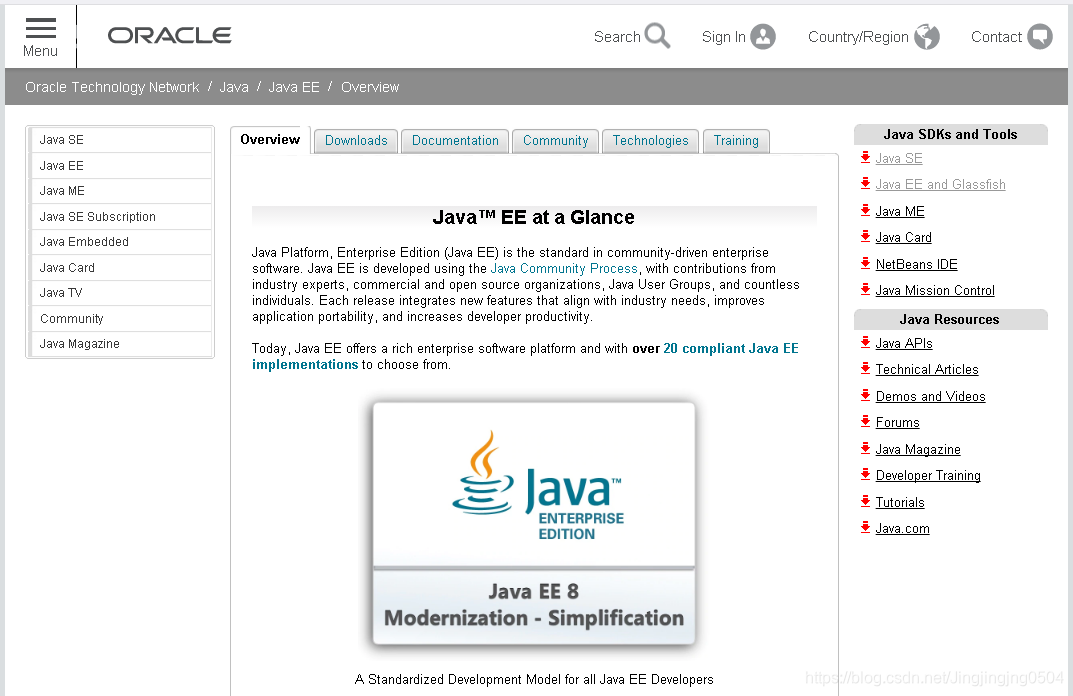Viewport: 1073px width, 696px height.
Task: Open Java EE and Glassfish link
Action: tap(940, 184)
